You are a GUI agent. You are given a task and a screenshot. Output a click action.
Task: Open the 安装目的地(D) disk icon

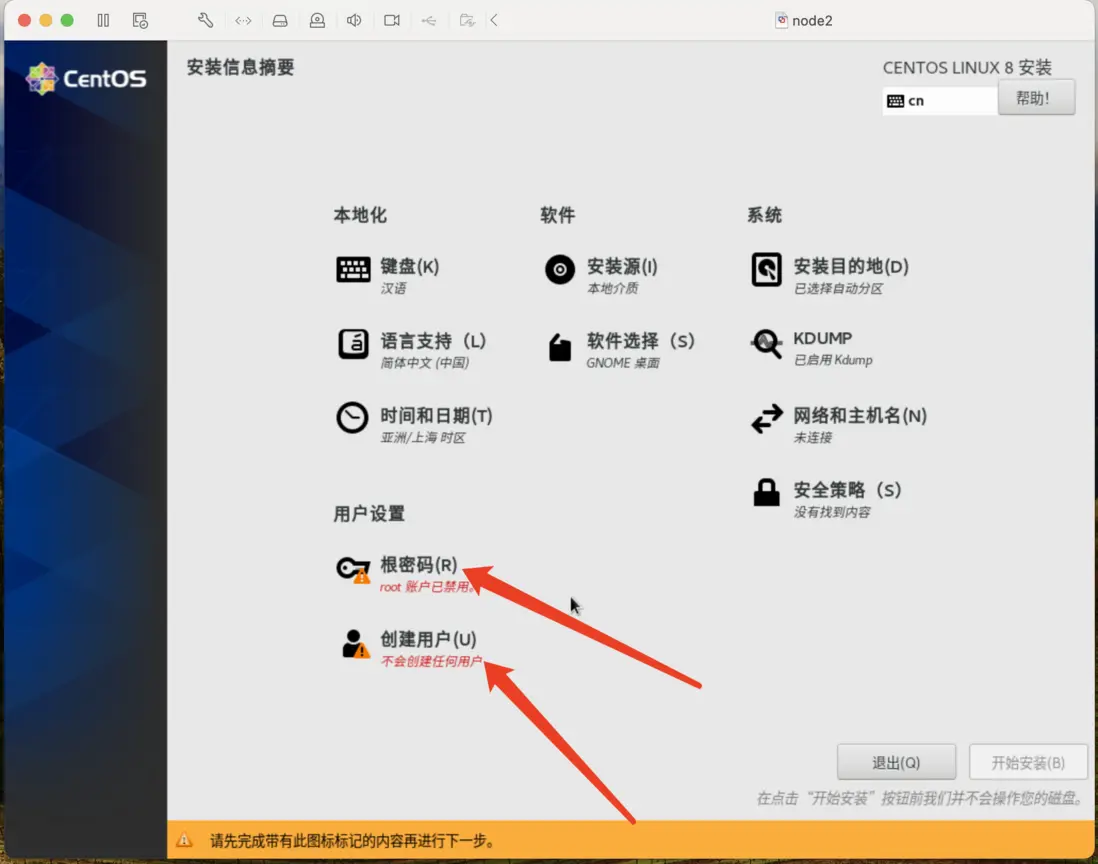[x=766, y=270]
